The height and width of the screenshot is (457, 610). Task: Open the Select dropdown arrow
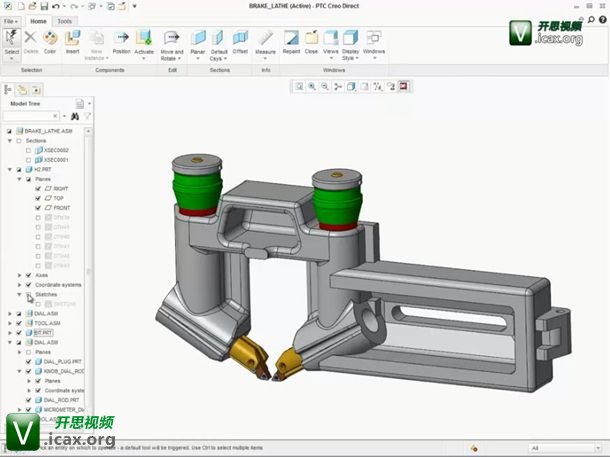coord(12,59)
